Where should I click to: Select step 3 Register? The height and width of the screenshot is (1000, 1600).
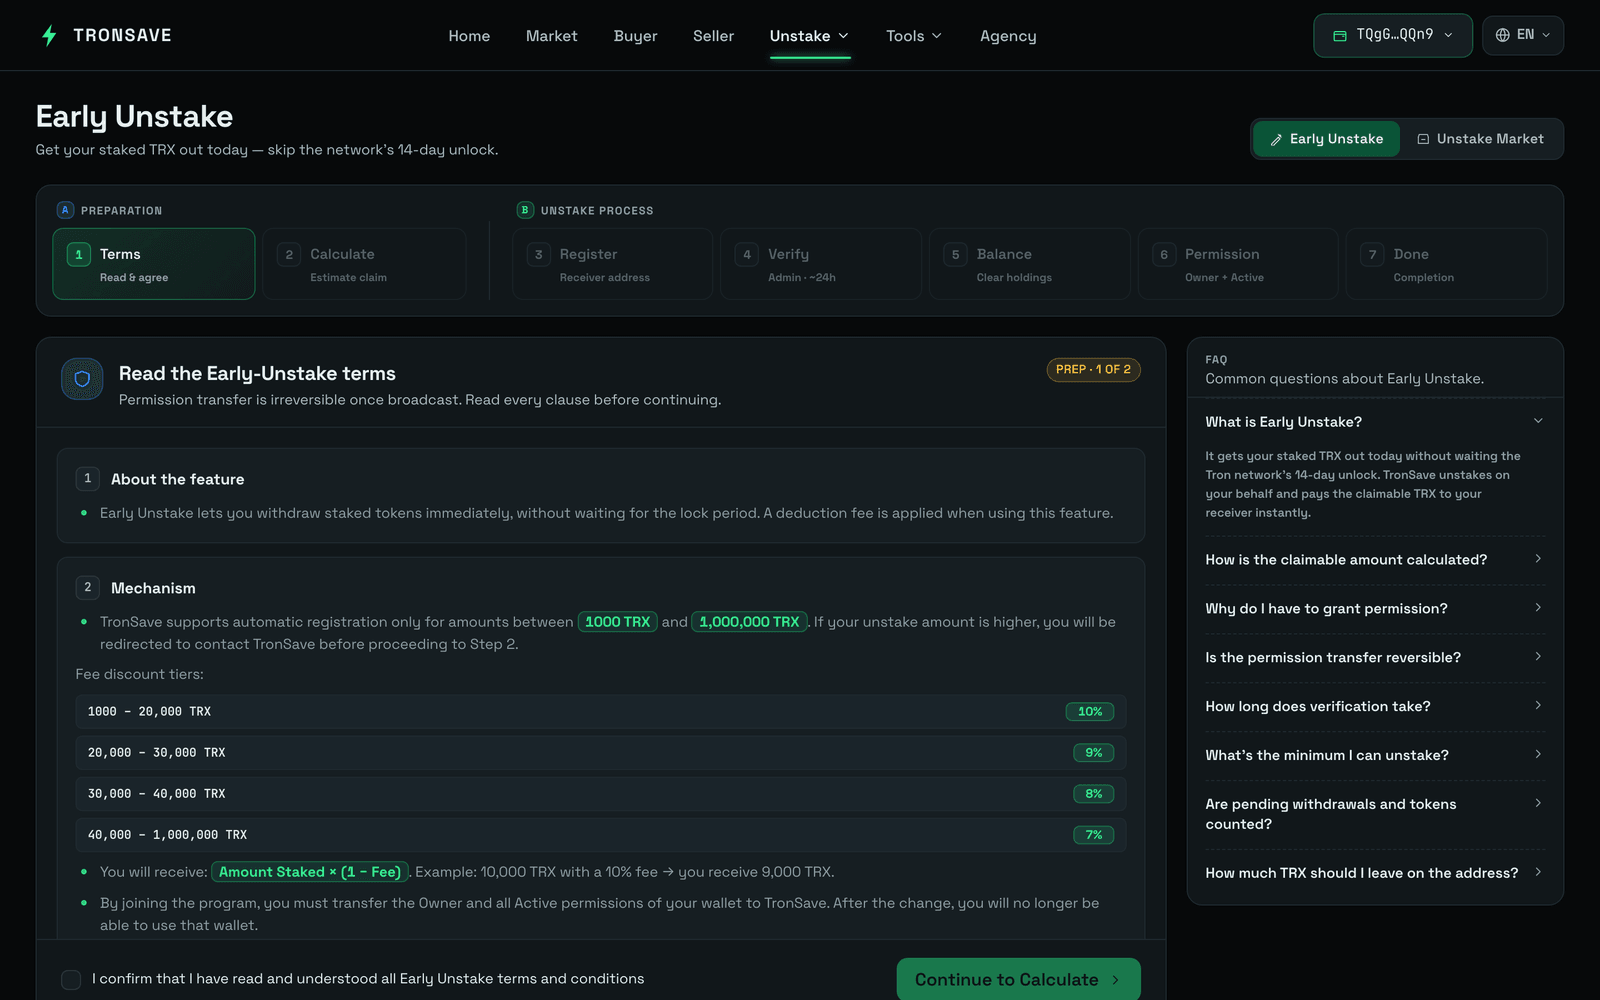pos(612,264)
